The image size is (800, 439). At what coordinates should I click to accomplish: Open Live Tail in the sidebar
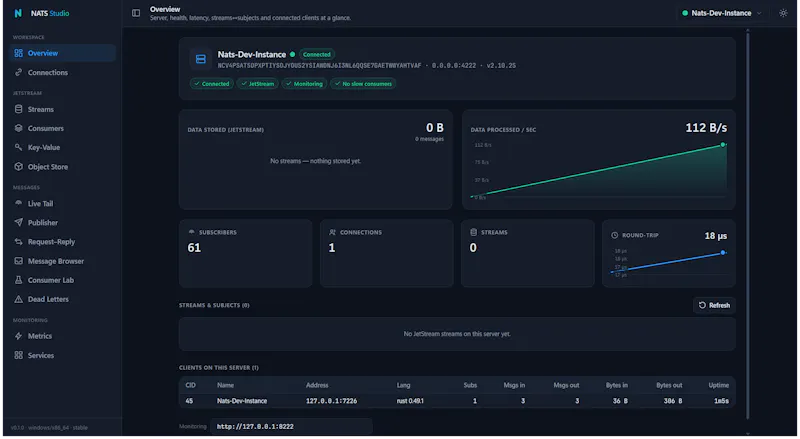click(x=62, y=204)
